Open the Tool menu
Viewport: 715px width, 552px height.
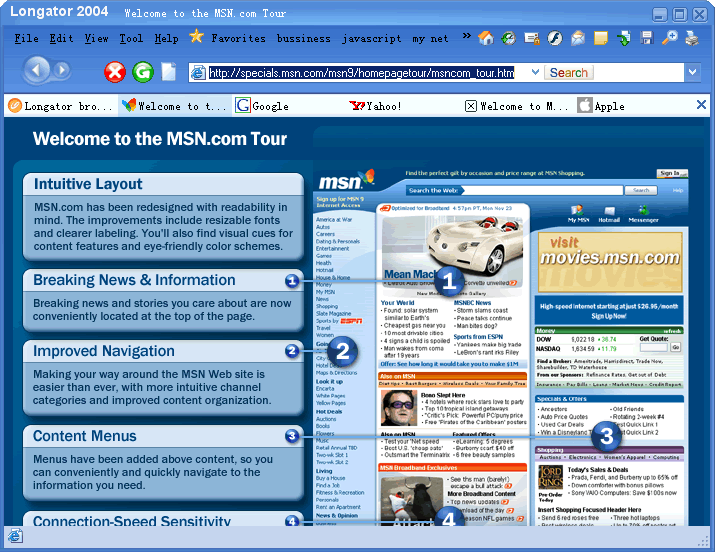coord(131,38)
